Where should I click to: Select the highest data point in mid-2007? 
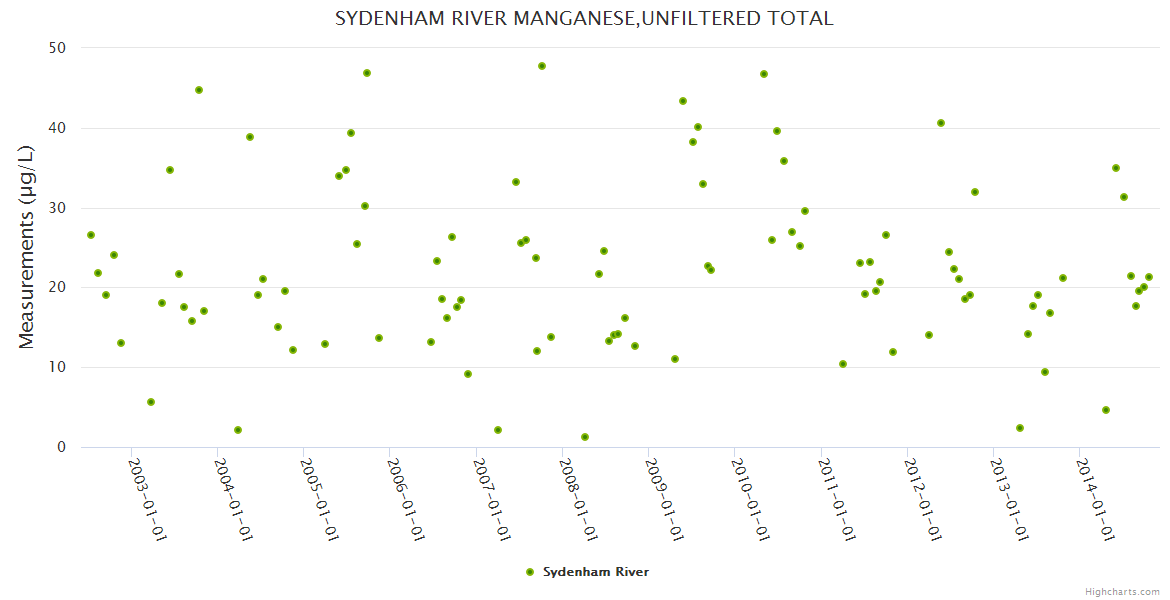point(542,66)
